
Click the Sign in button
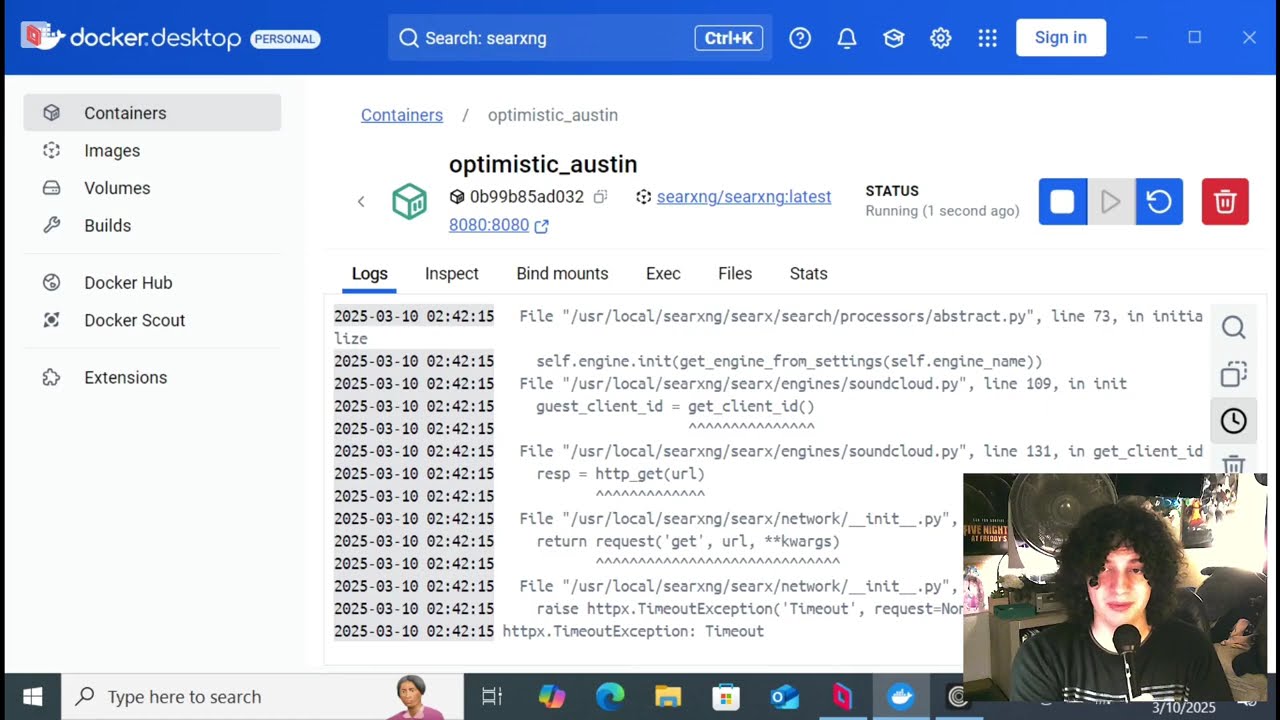[x=1061, y=37]
